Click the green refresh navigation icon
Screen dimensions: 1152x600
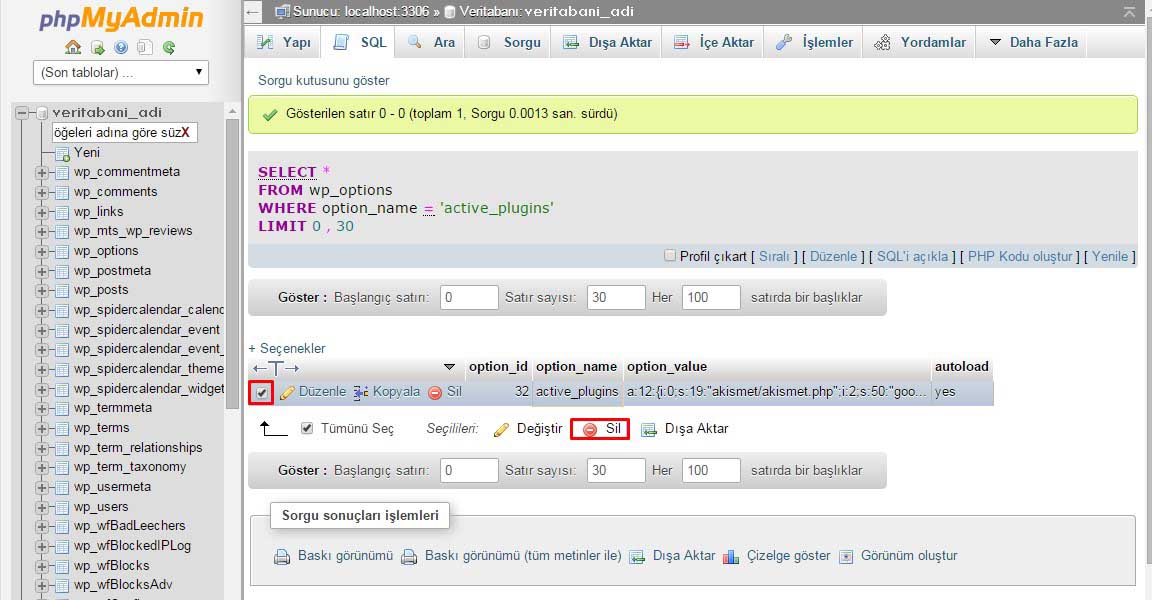(x=170, y=48)
